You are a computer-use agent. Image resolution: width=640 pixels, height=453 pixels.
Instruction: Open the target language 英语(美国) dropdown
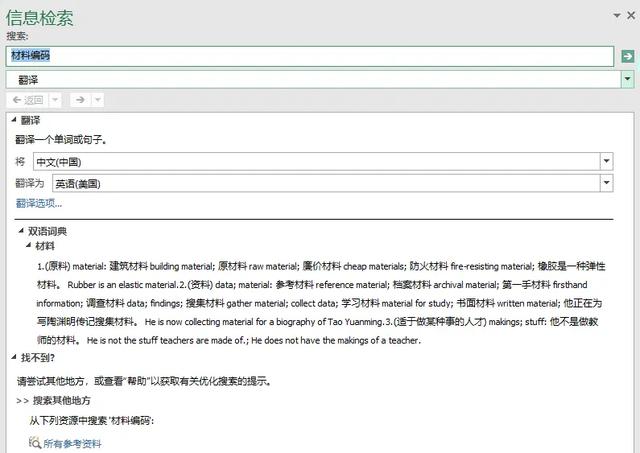click(607, 183)
